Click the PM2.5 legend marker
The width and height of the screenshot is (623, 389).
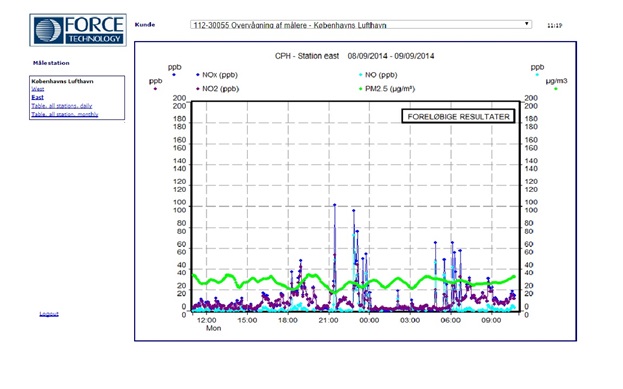coord(361,89)
